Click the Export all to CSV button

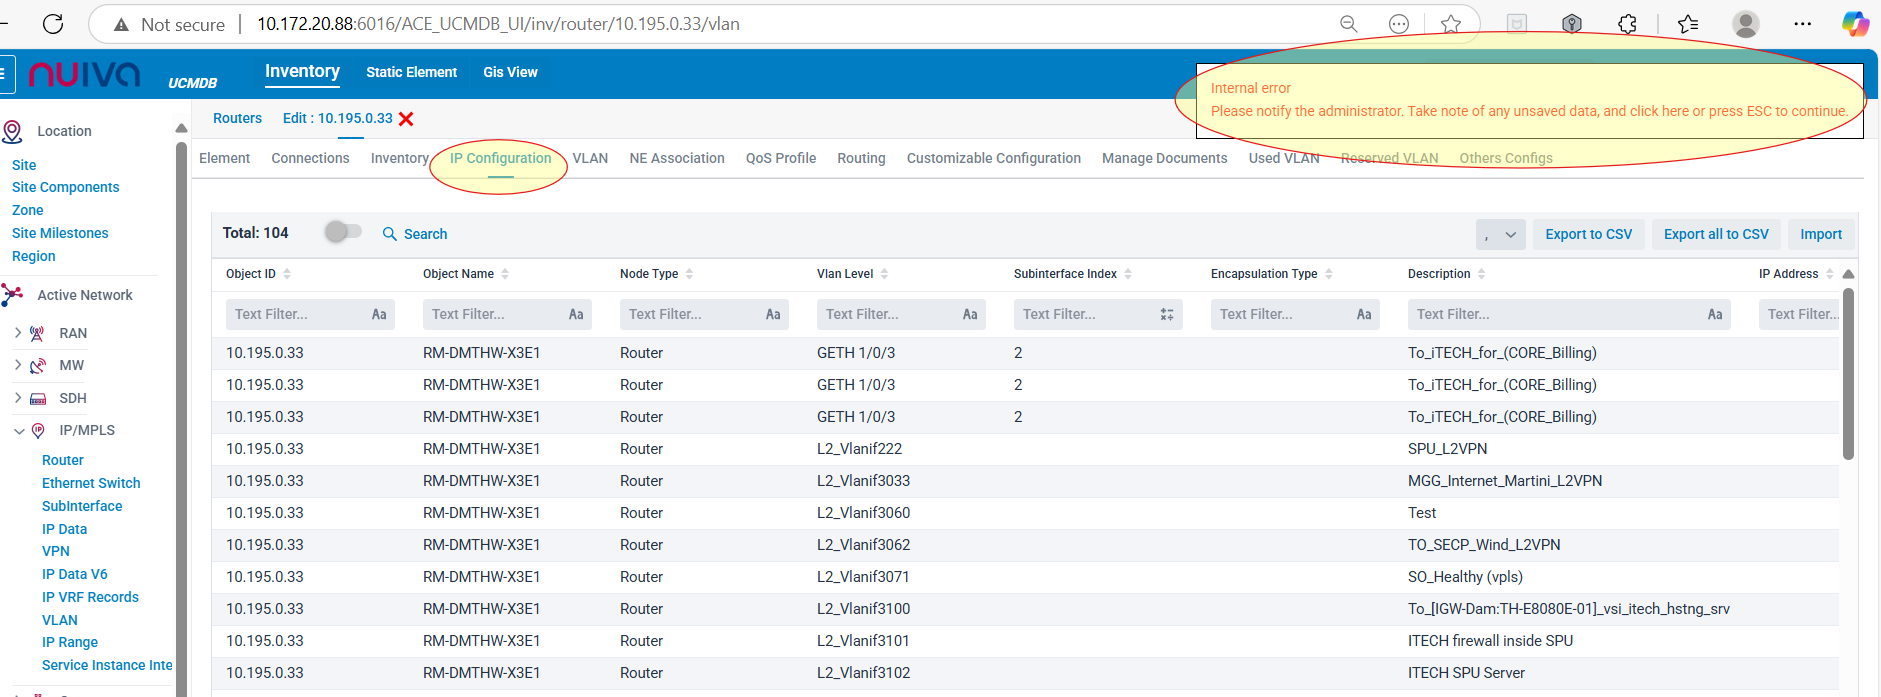1716,234
